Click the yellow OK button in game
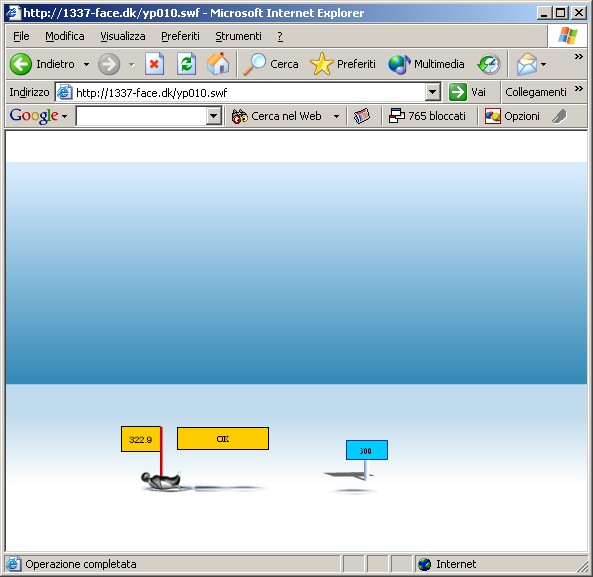593x577 pixels. (223, 439)
